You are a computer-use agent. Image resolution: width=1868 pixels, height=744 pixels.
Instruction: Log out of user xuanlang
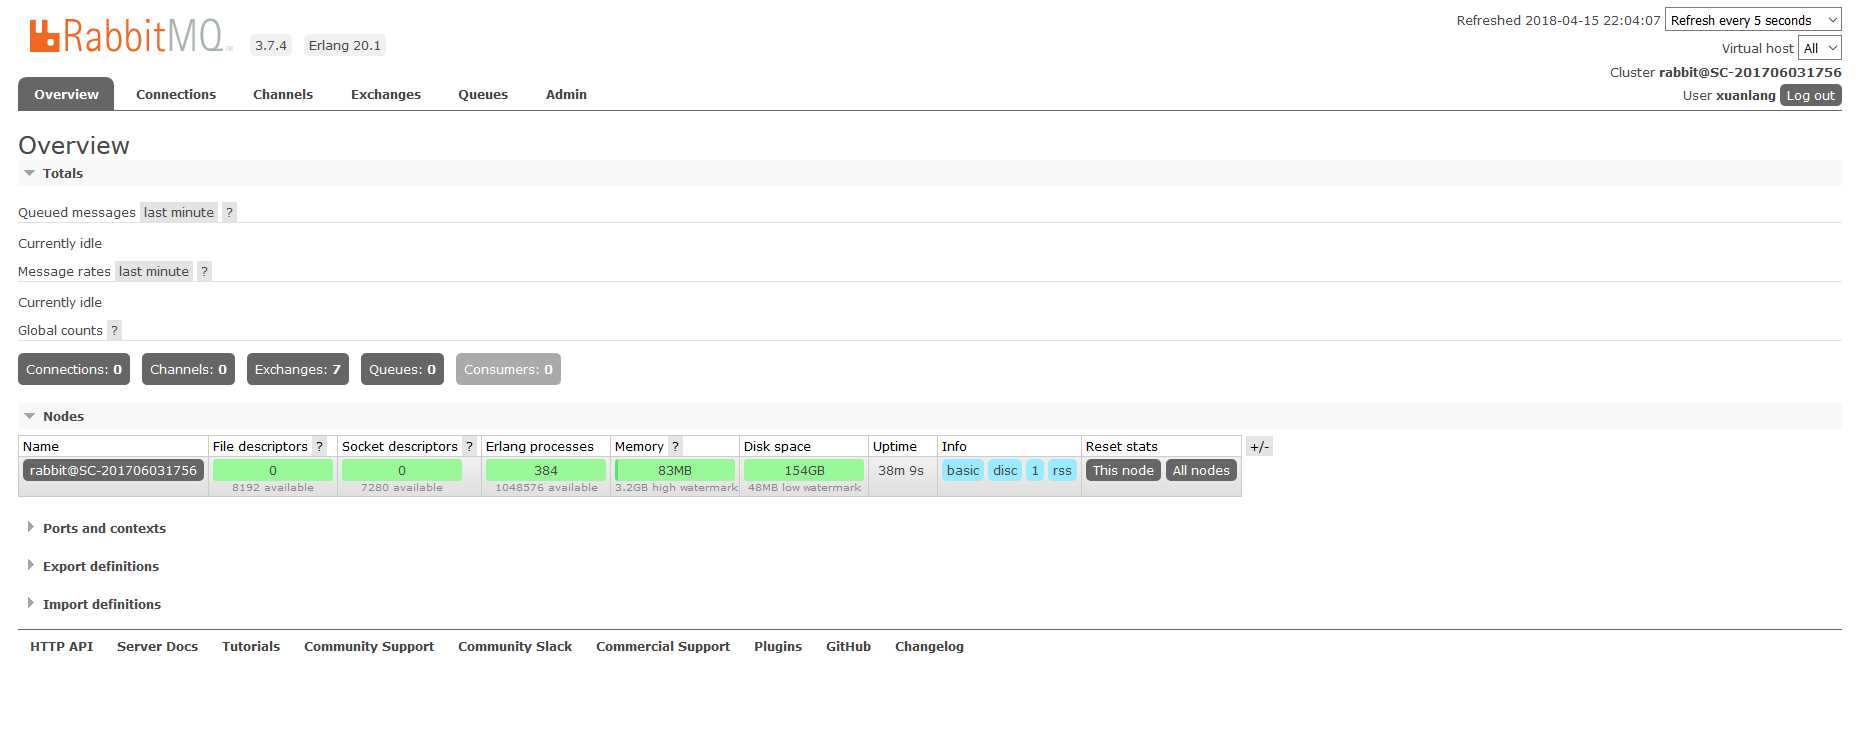(1811, 95)
